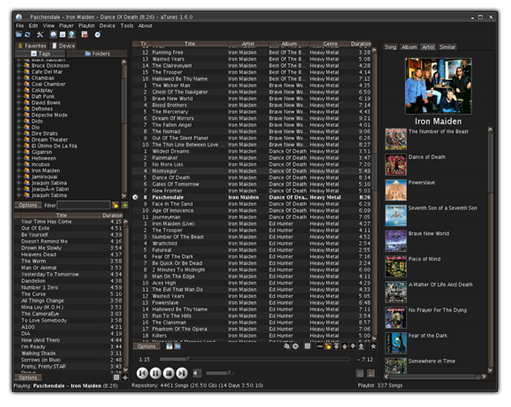Click the select repository folder toolbar icon
This screenshot has height=407, width=511.
[19, 35]
